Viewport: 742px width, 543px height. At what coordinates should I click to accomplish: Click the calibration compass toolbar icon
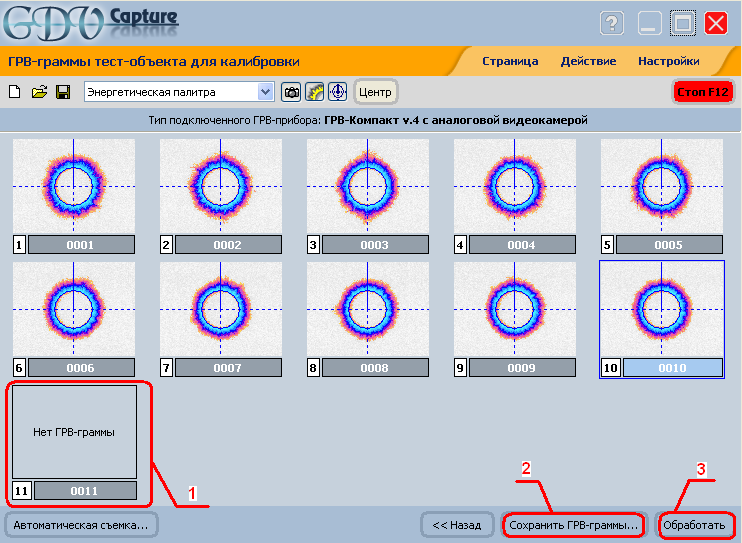(337, 92)
